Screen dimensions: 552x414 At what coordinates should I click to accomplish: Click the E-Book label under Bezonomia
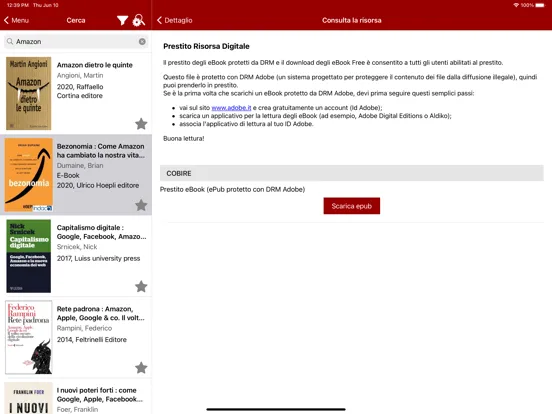[x=68, y=175]
